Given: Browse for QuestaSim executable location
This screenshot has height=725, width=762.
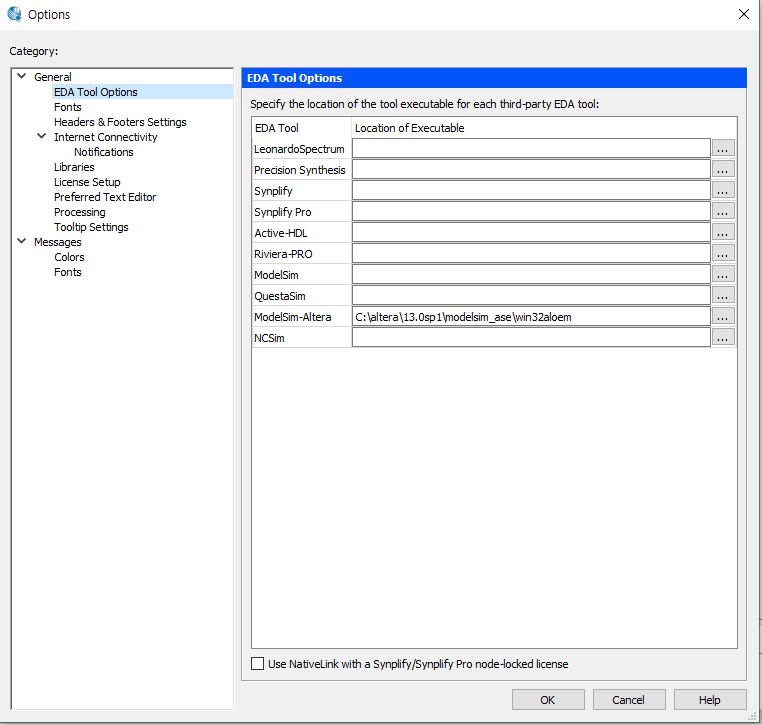Looking at the screenshot, I should [x=723, y=295].
